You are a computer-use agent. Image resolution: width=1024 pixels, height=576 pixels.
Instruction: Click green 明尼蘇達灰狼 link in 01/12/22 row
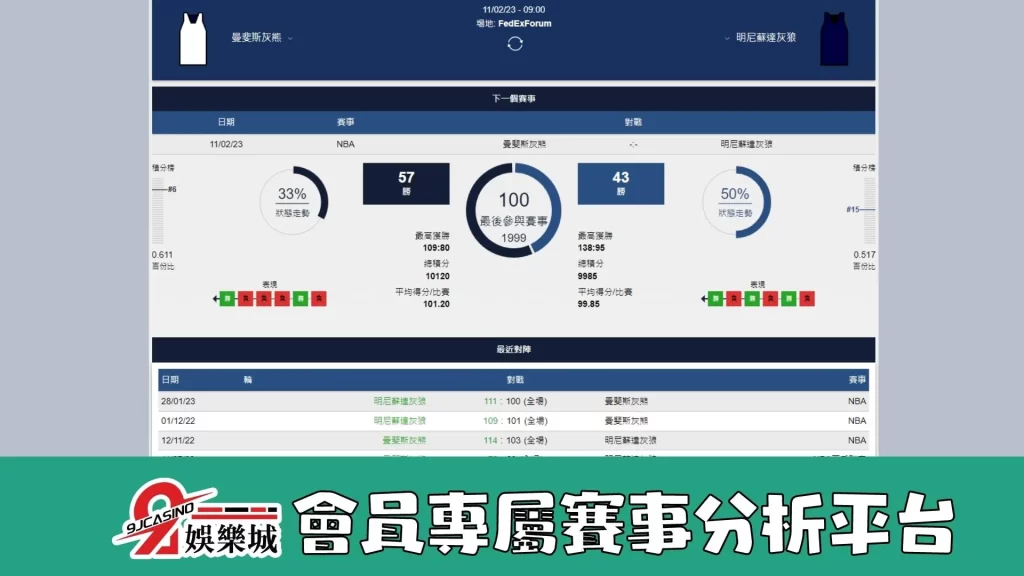400,421
